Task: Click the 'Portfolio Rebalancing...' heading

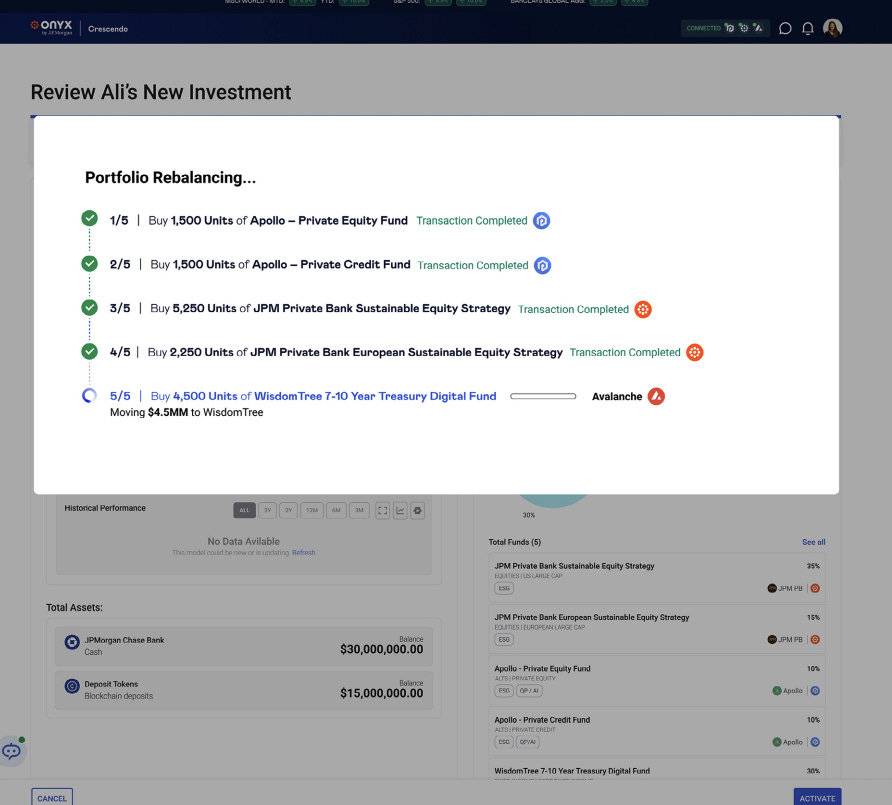Action: tap(170, 177)
